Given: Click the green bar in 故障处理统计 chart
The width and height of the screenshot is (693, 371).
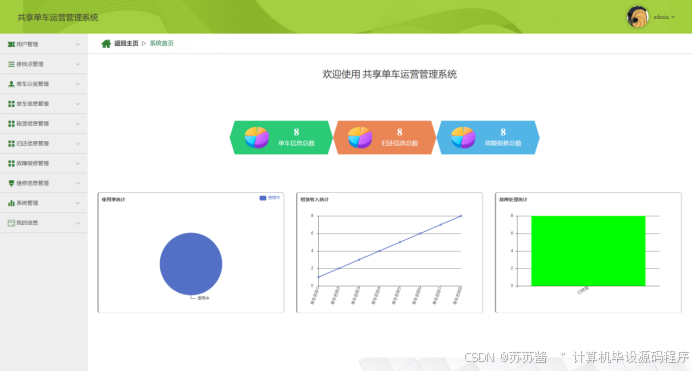Looking at the screenshot, I should pyautogui.click(x=588, y=251).
